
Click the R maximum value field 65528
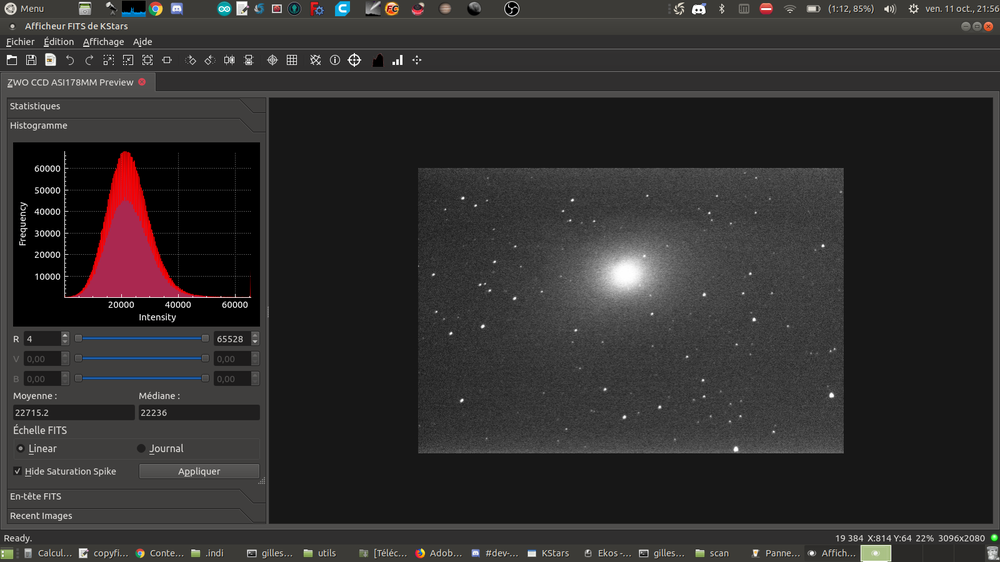click(231, 339)
